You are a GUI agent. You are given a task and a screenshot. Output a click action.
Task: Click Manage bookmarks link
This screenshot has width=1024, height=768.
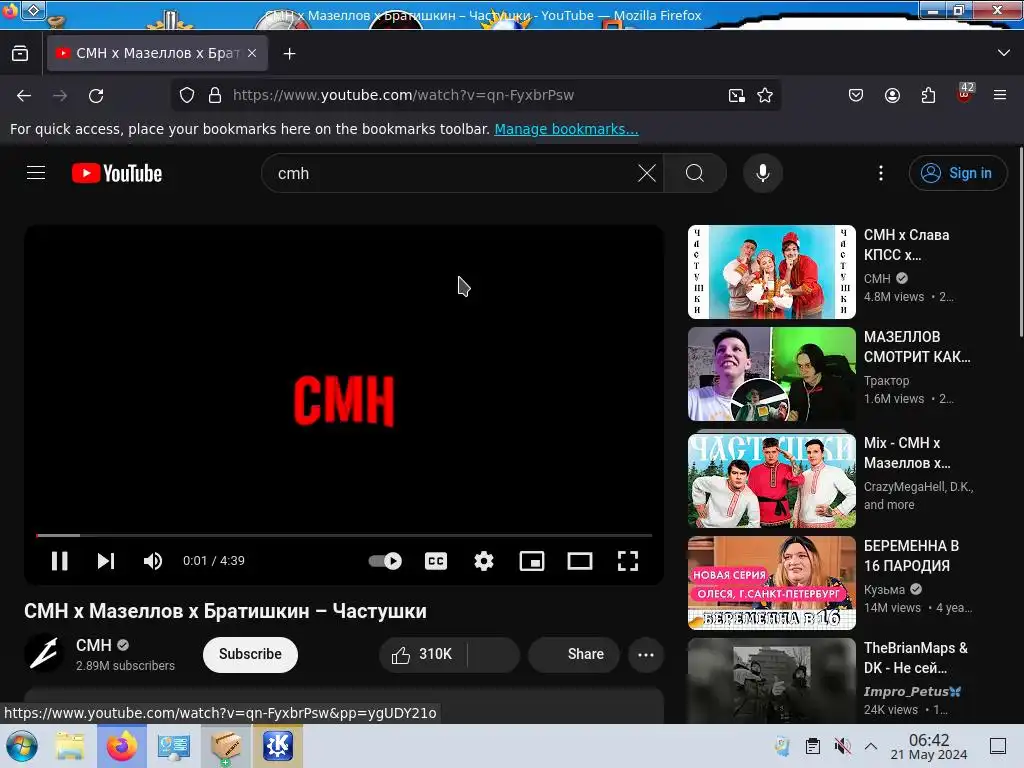(566, 129)
